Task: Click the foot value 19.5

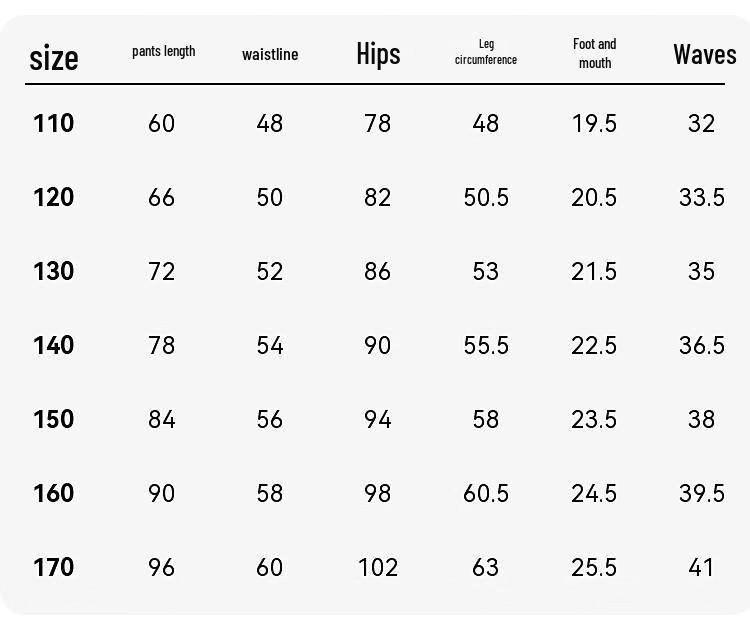Action: [594, 123]
